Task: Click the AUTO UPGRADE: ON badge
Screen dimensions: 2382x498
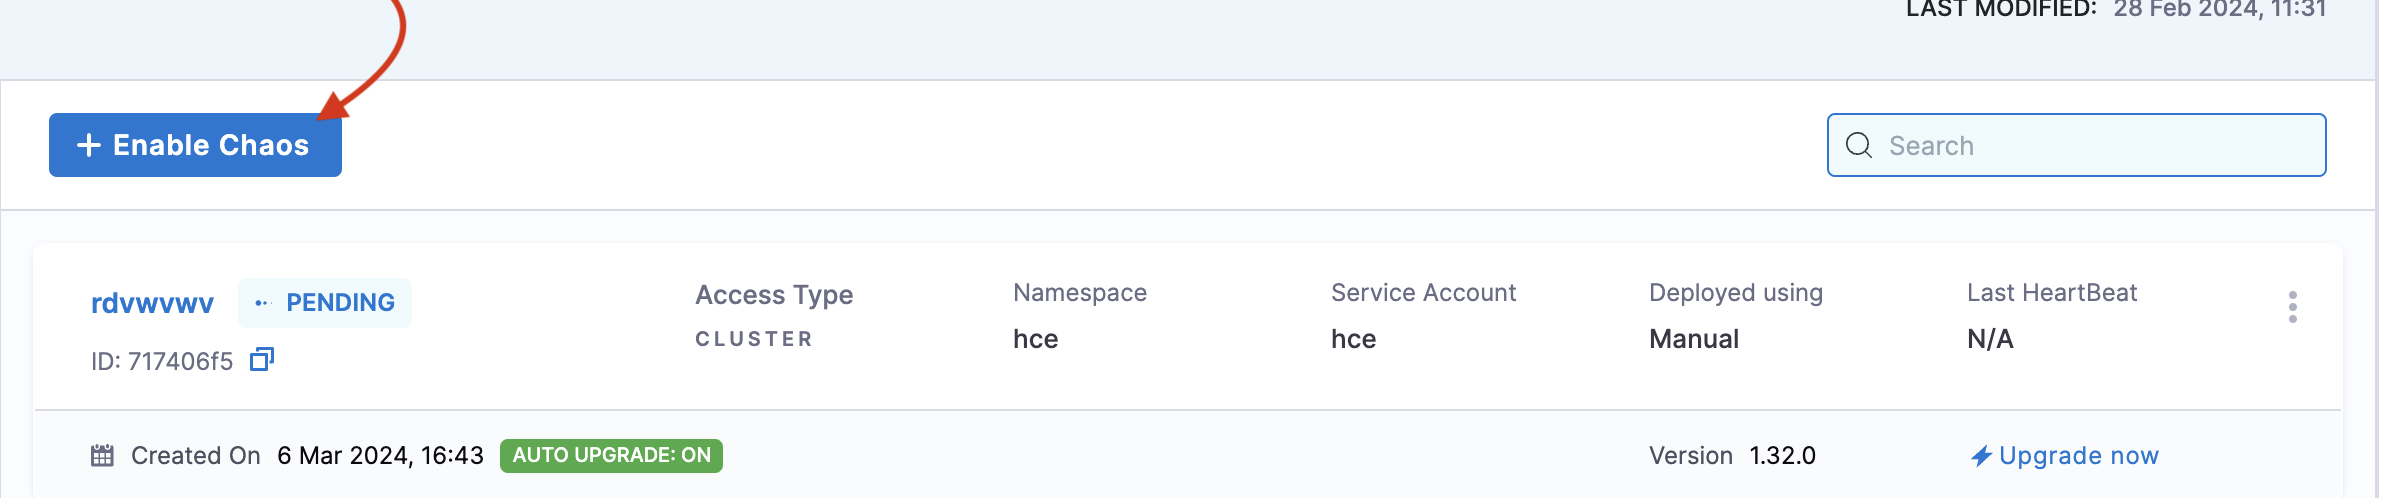Action: click(x=611, y=456)
